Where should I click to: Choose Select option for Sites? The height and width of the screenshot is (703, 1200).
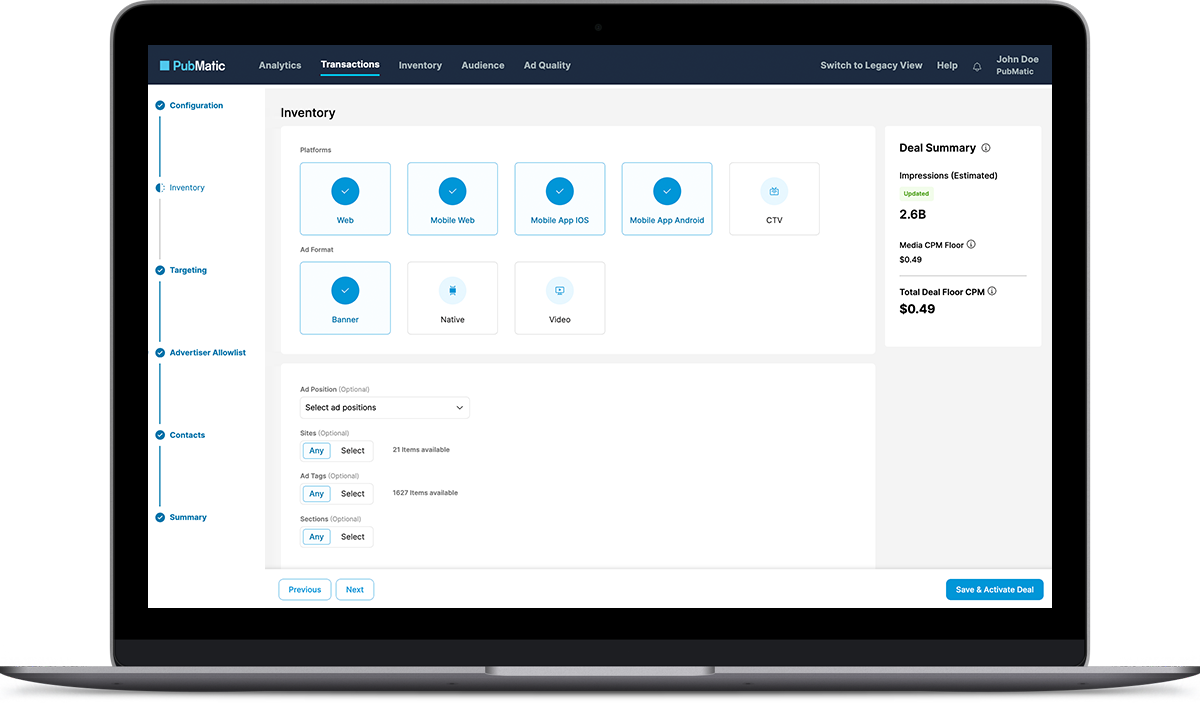353,451
